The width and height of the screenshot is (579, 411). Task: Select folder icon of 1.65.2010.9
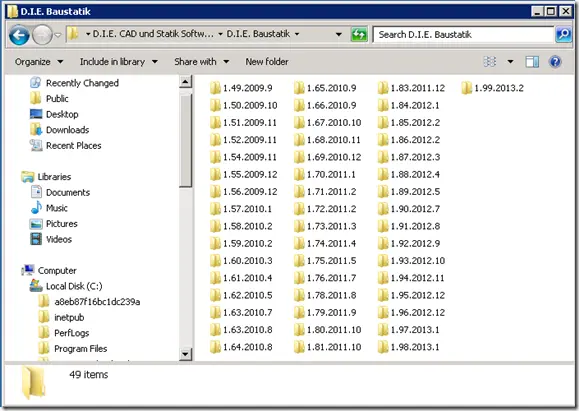click(x=299, y=88)
